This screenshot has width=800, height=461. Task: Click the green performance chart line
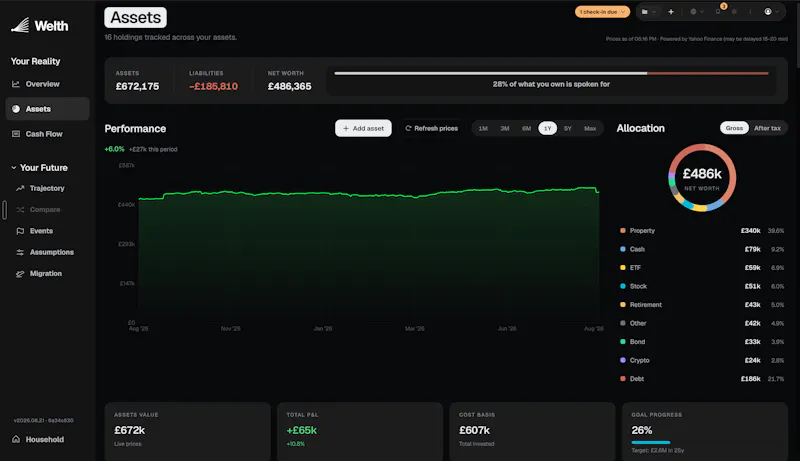pyautogui.click(x=367, y=194)
